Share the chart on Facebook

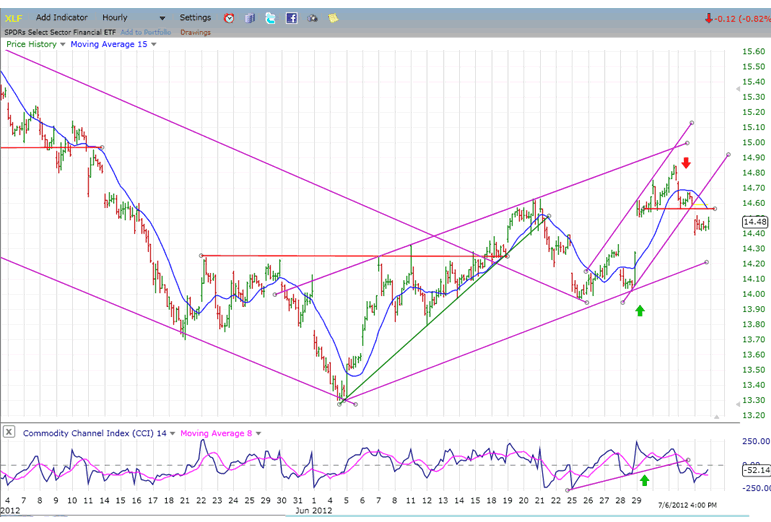point(291,18)
